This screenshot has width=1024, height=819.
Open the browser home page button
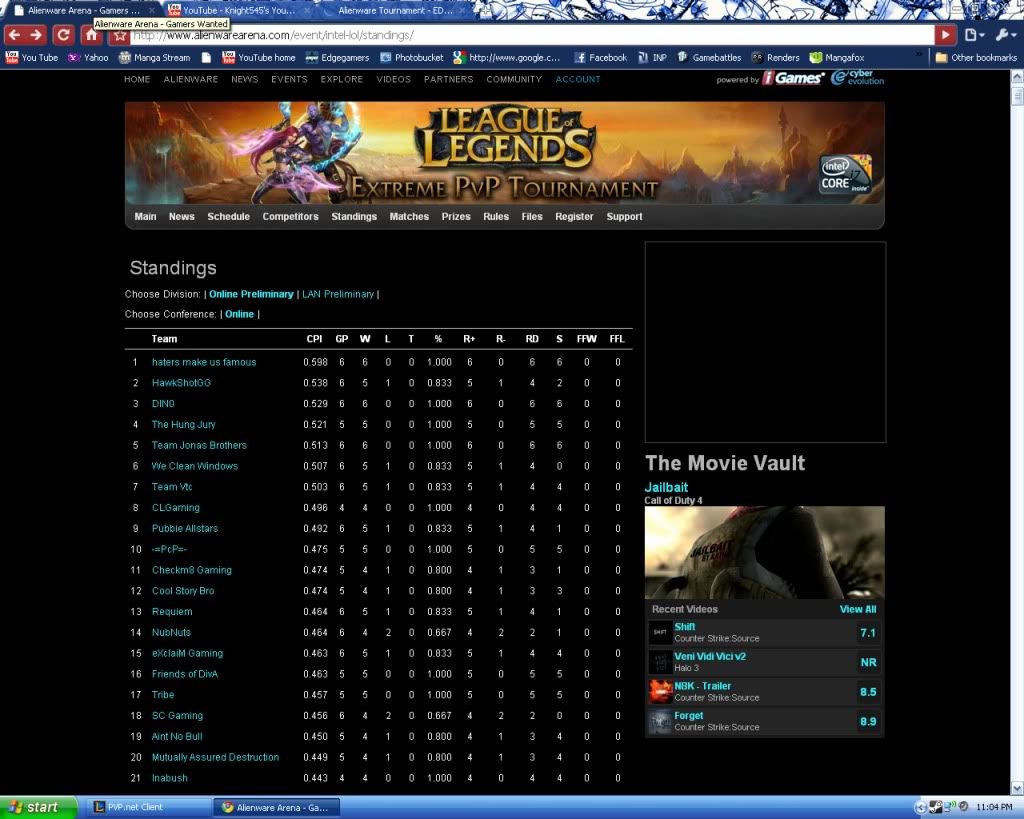[91, 35]
